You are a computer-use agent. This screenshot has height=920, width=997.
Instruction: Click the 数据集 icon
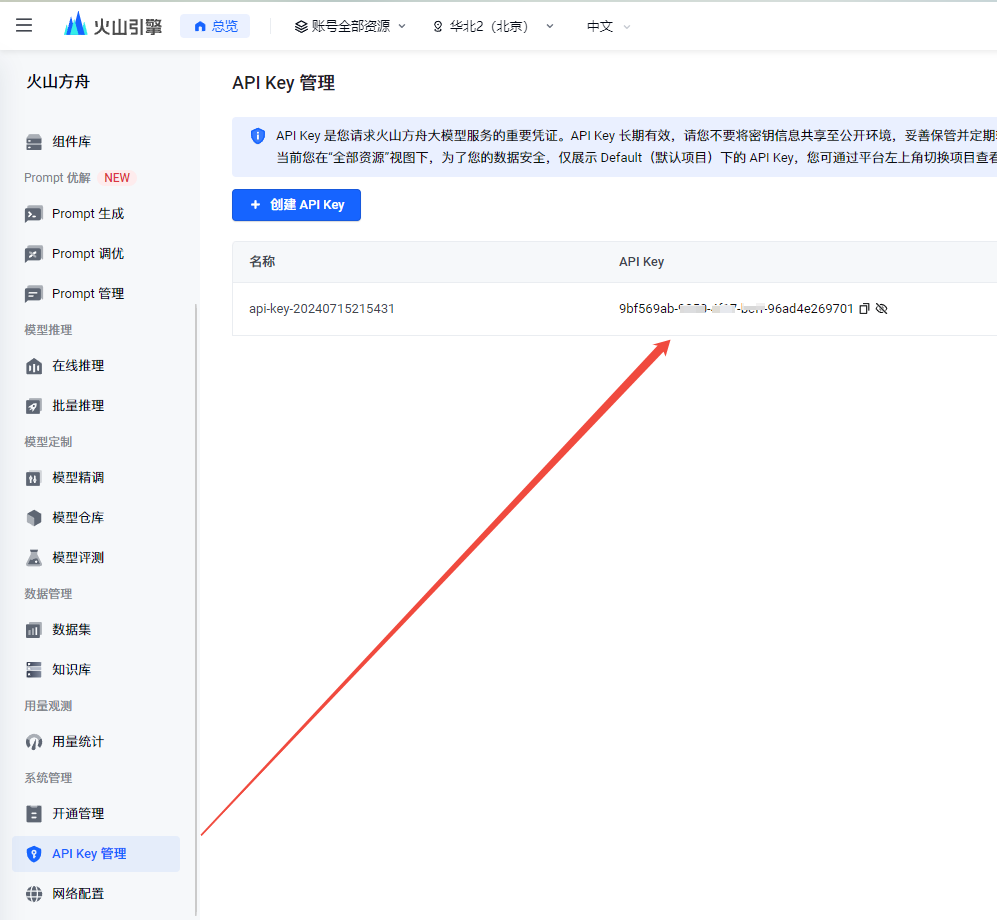(x=34, y=630)
